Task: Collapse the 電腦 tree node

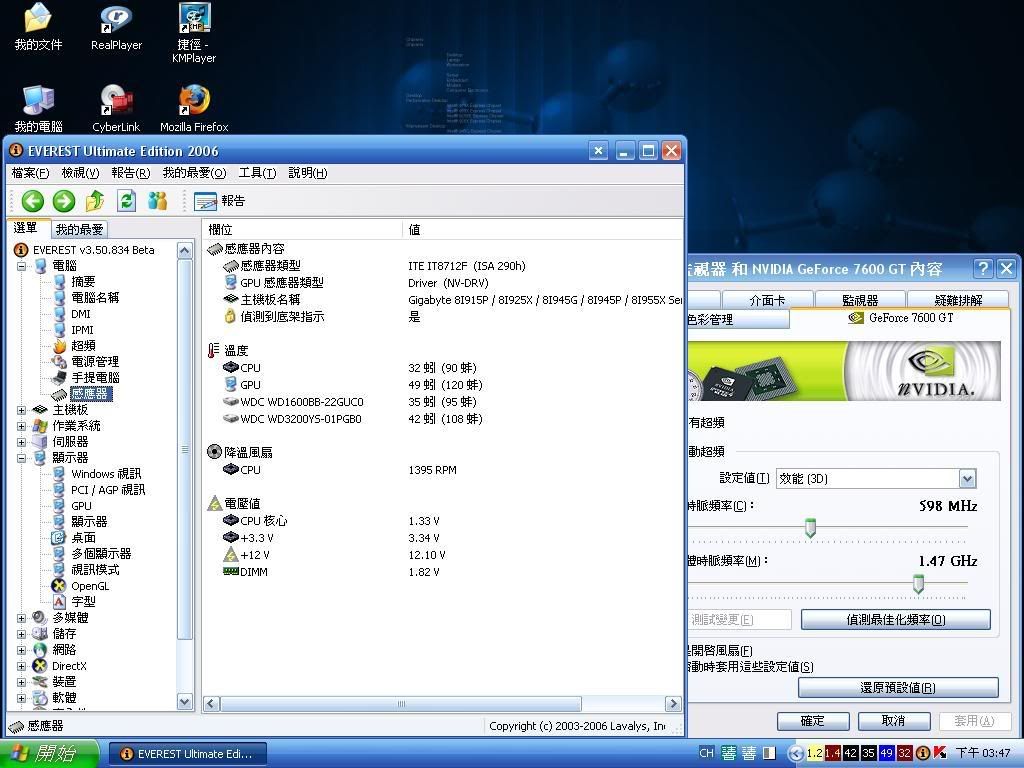Action: coord(22,266)
